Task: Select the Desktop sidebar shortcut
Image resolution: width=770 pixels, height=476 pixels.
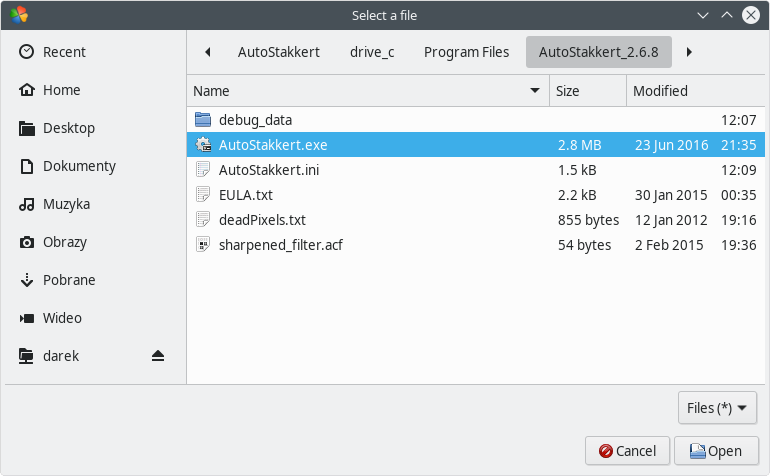Action: coord(93,128)
